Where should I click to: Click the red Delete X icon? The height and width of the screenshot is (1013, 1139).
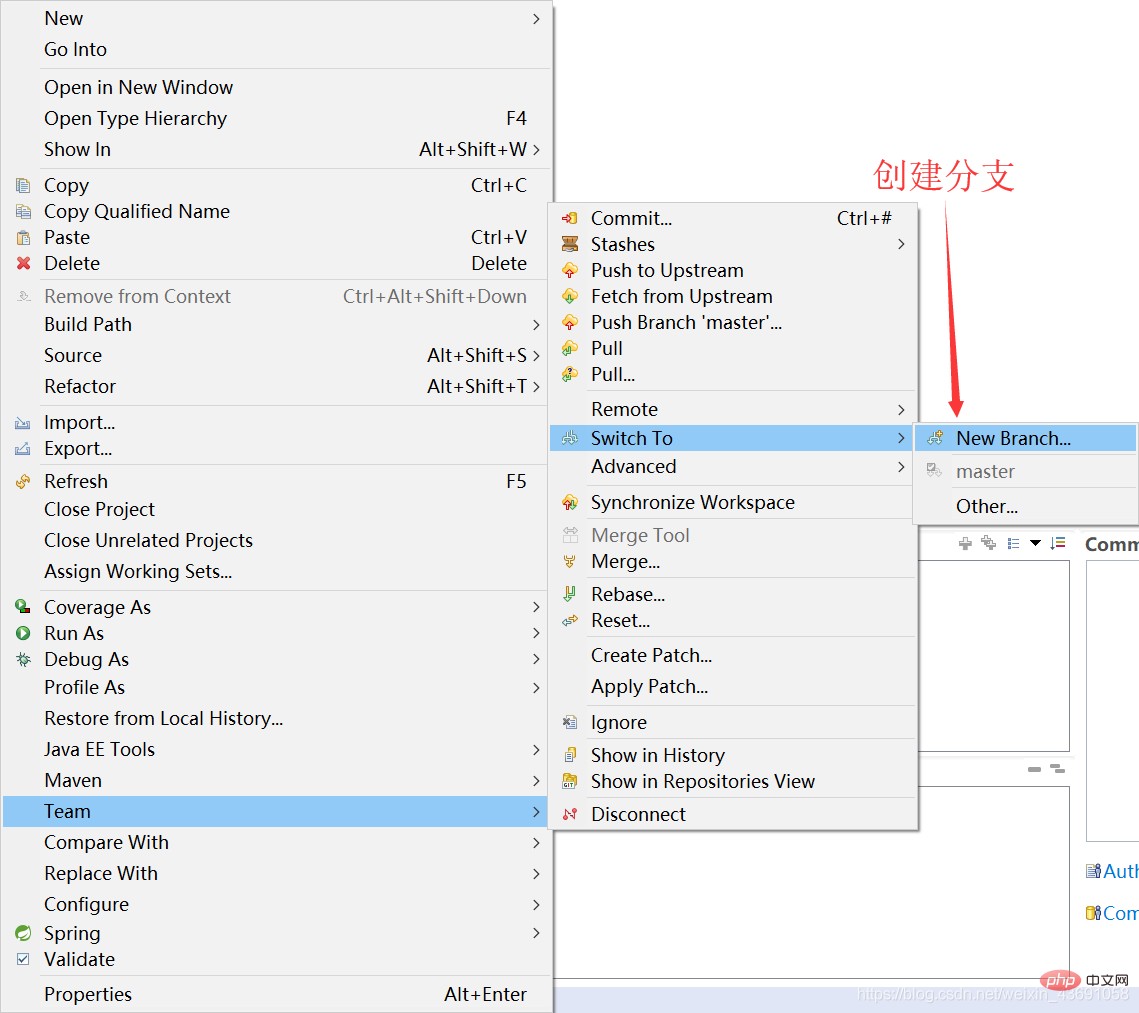pos(23,263)
